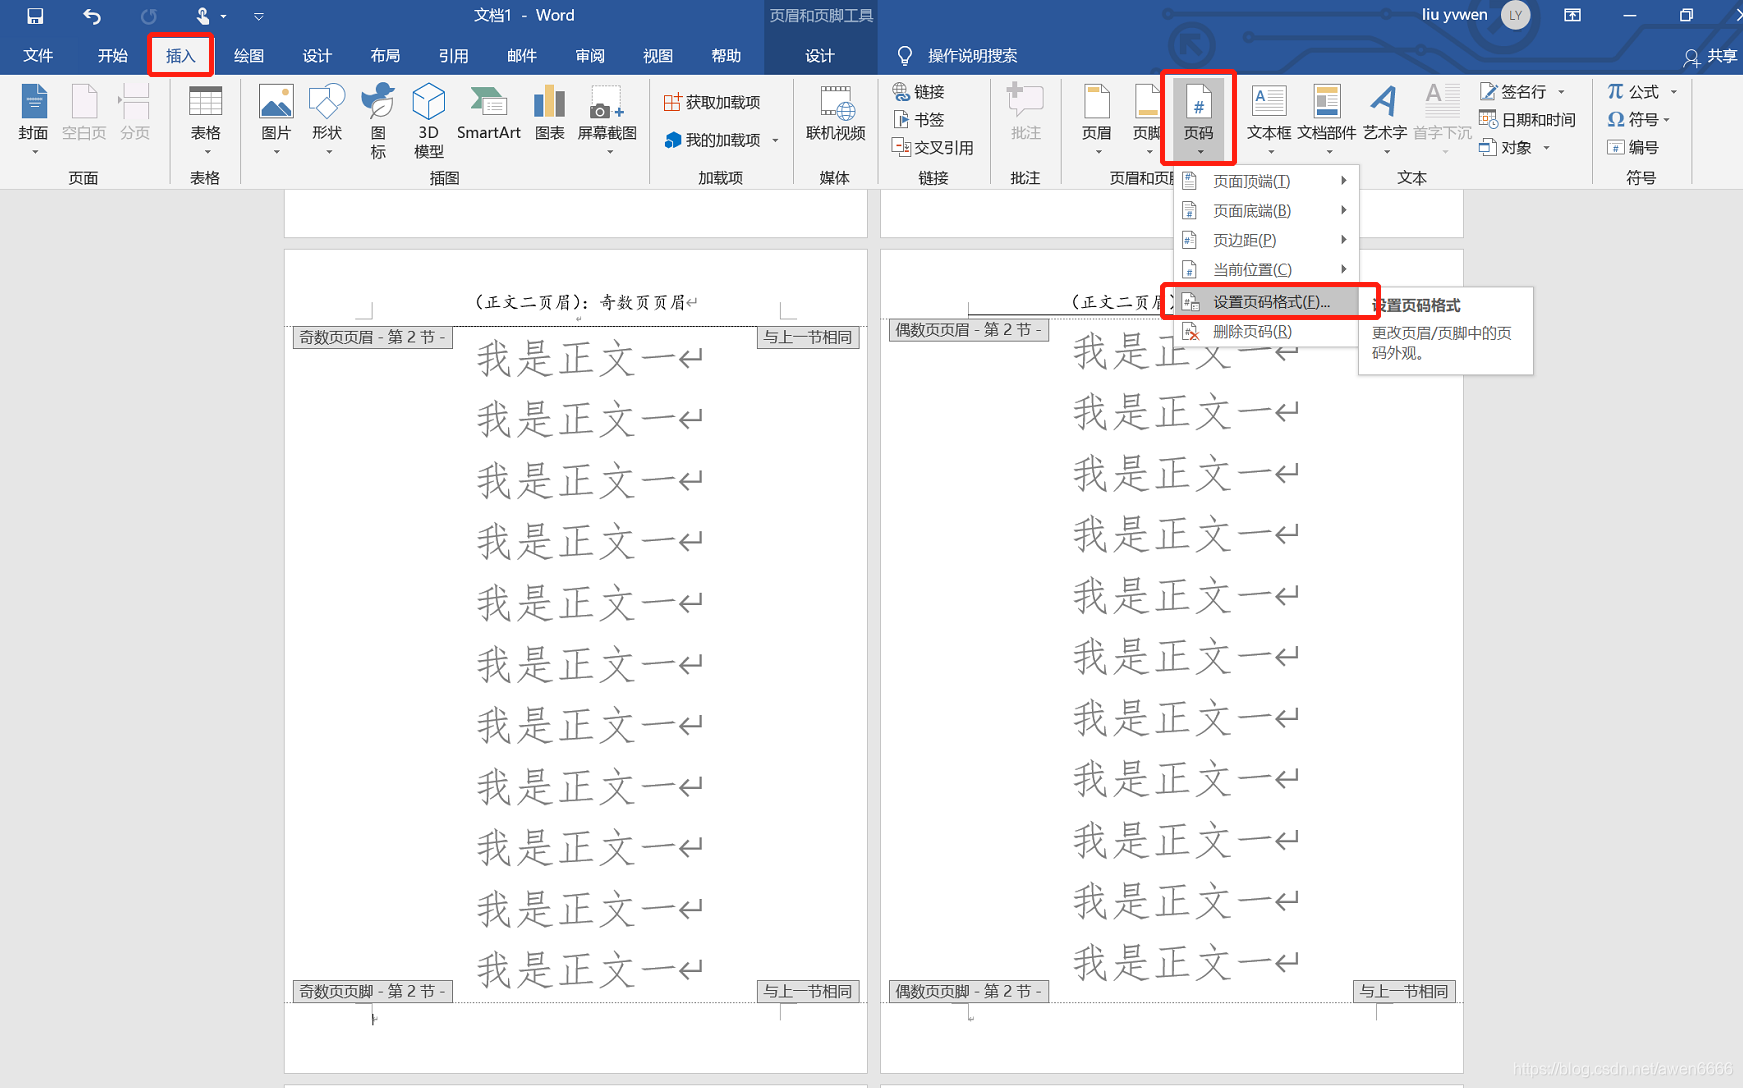Viewport: 1743px width, 1088px height.
Task: Expand Symbol (符号) dropdown
Action: 1667,120
